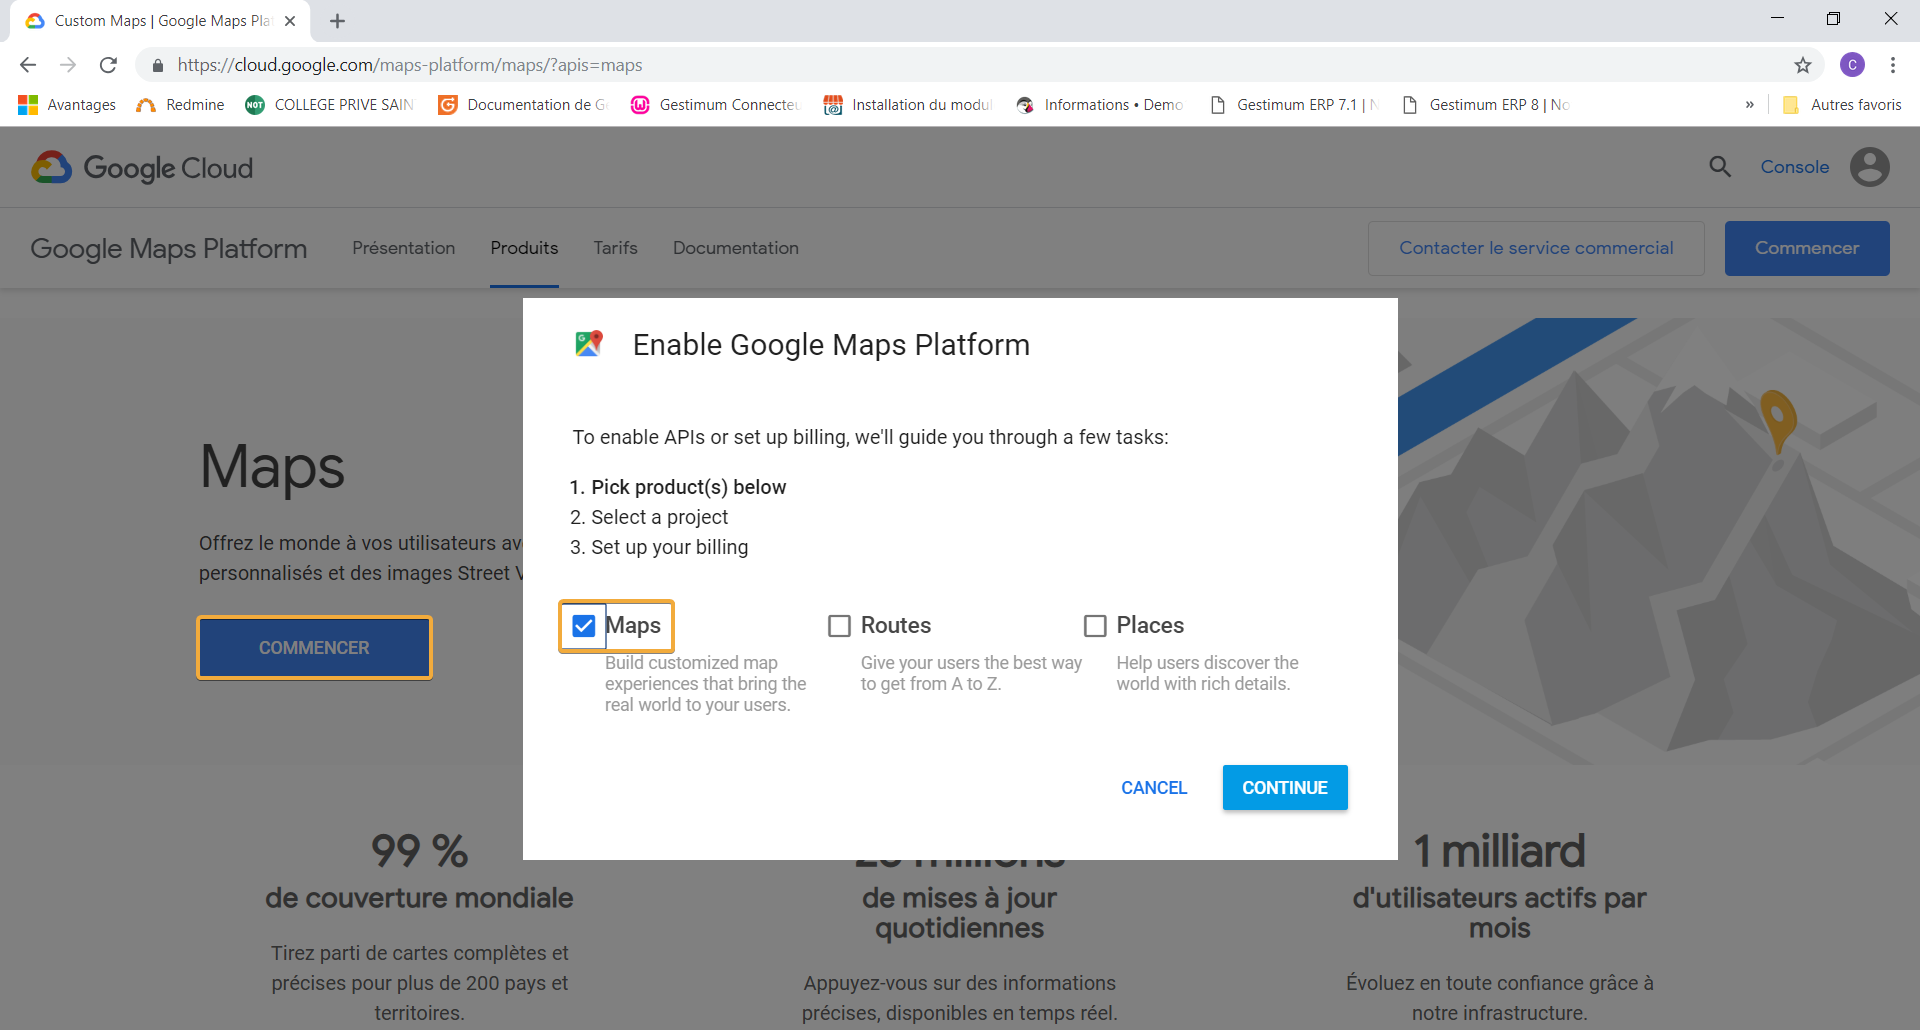The width and height of the screenshot is (1920, 1030).
Task: Open the Installation du module bookmark
Action: [908, 105]
